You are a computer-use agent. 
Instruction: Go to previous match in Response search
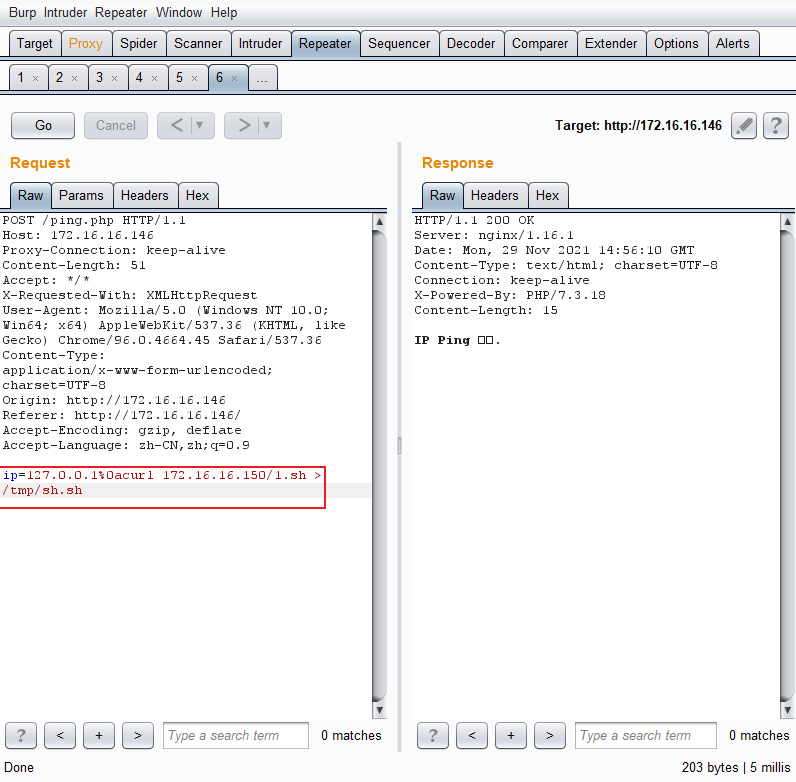point(472,735)
